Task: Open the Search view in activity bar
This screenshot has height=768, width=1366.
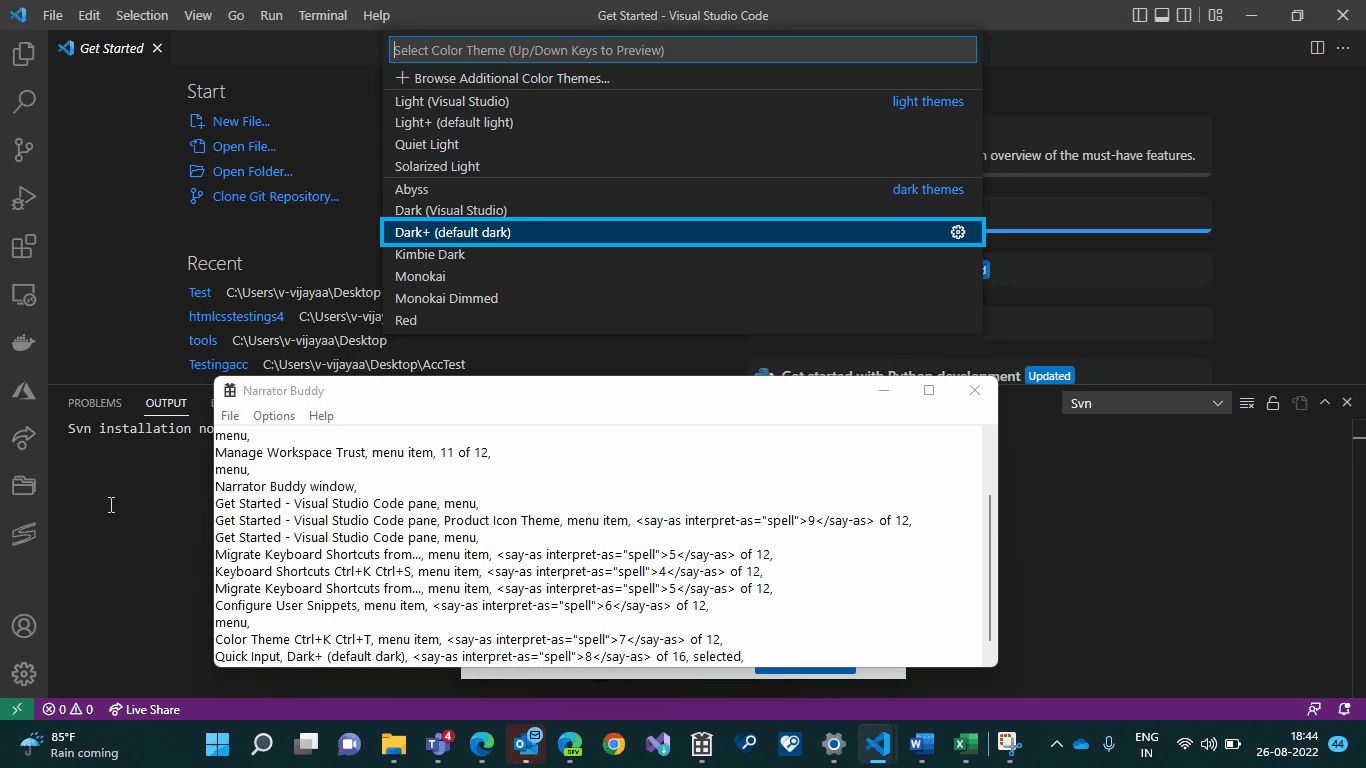Action: tap(24, 101)
